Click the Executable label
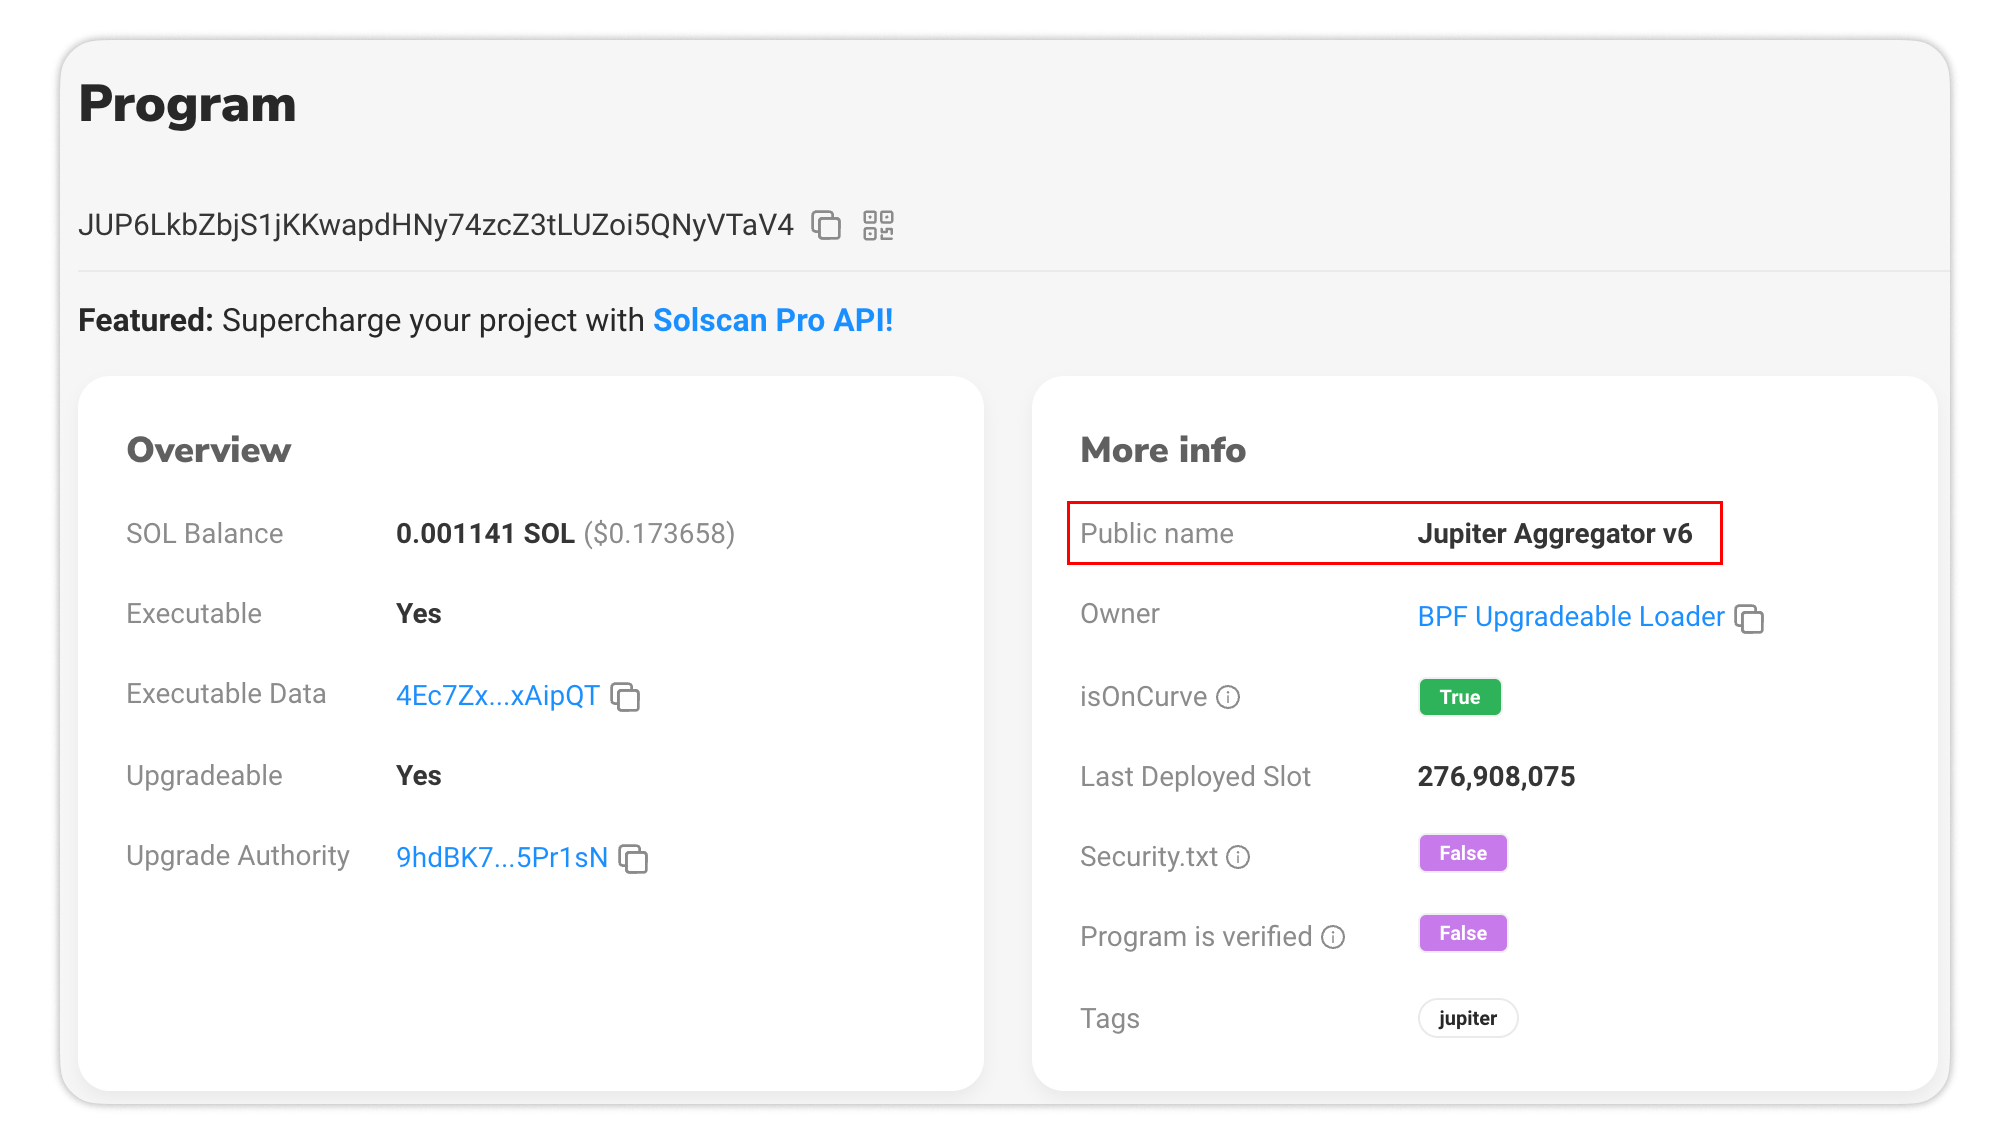Image resolution: width=2008 pixels, height=1144 pixels. pyautogui.click(x=194, y=614)
